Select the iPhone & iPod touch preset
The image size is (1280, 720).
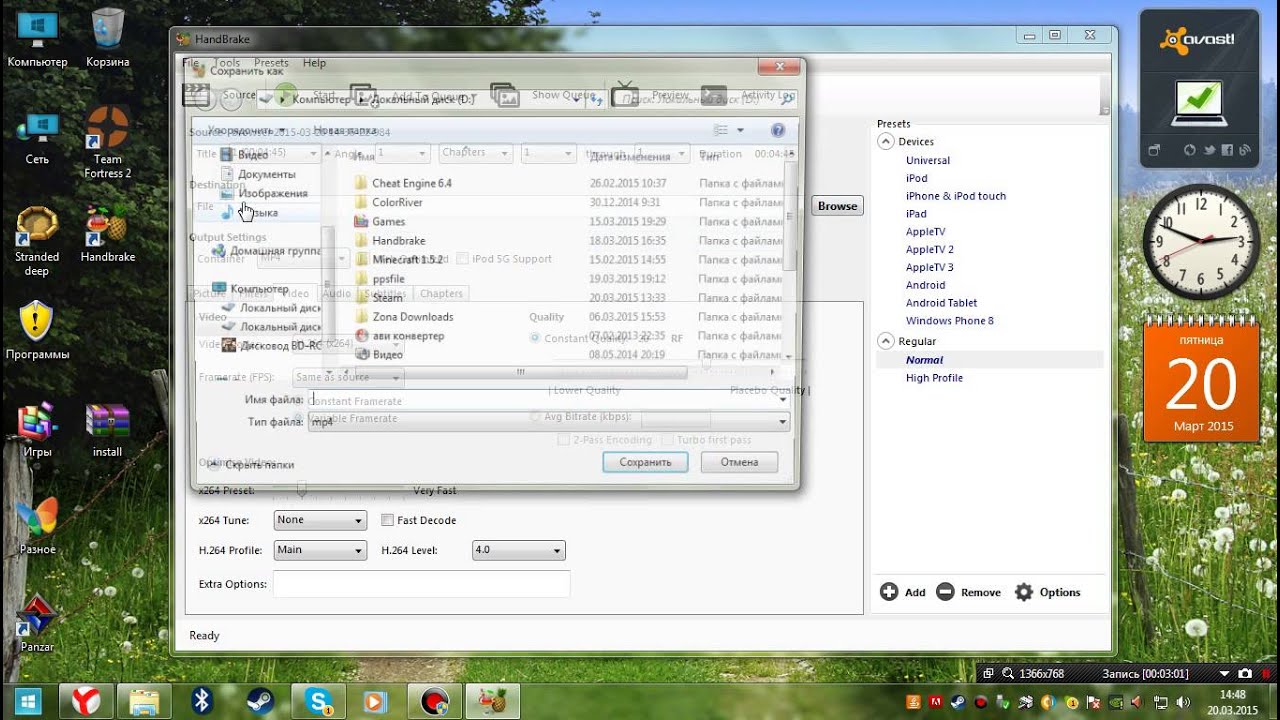click(x=955, y=196)
